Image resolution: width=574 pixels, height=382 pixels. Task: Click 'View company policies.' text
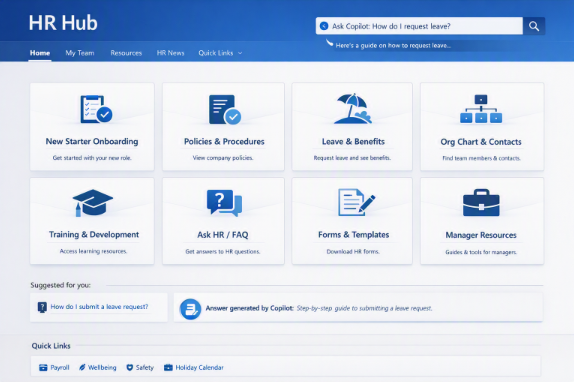[x=223, y=158]
